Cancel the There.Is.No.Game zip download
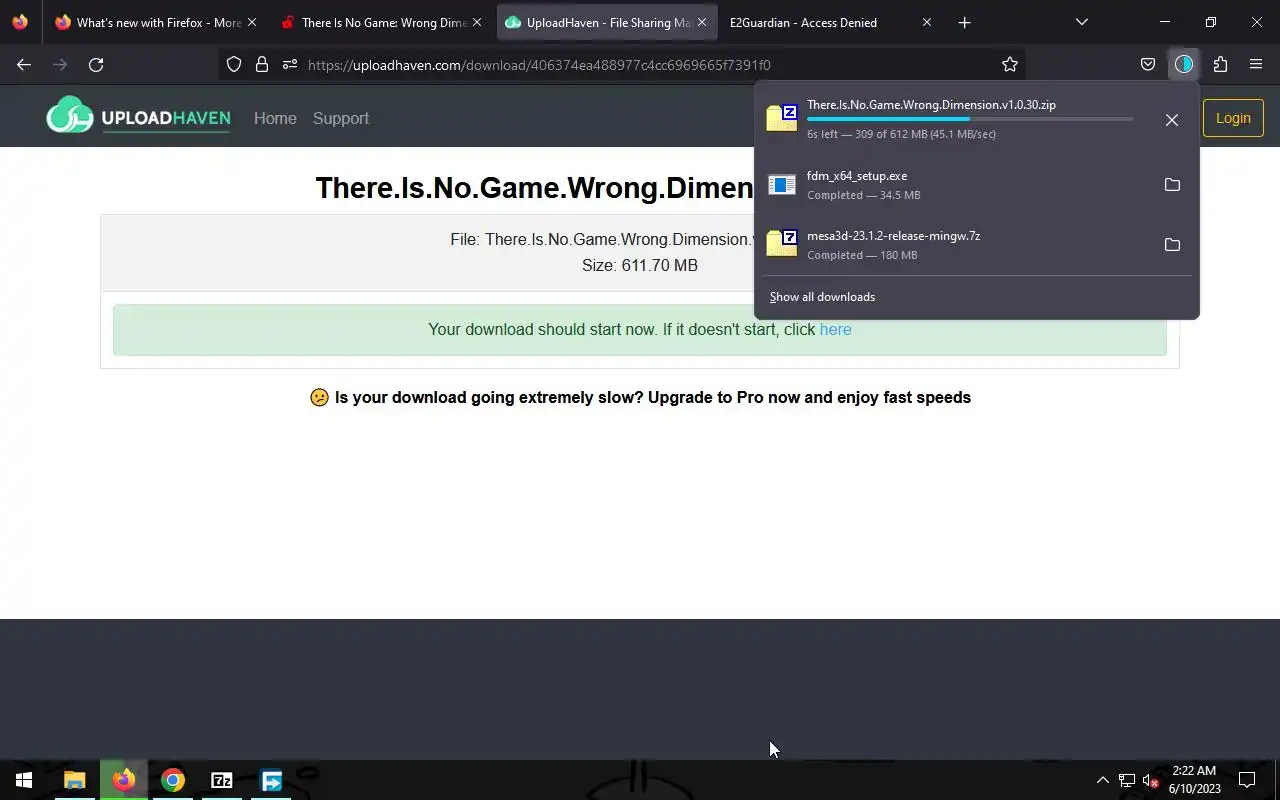Screen dimensions: 1280x800 [x=1172, y=120]
